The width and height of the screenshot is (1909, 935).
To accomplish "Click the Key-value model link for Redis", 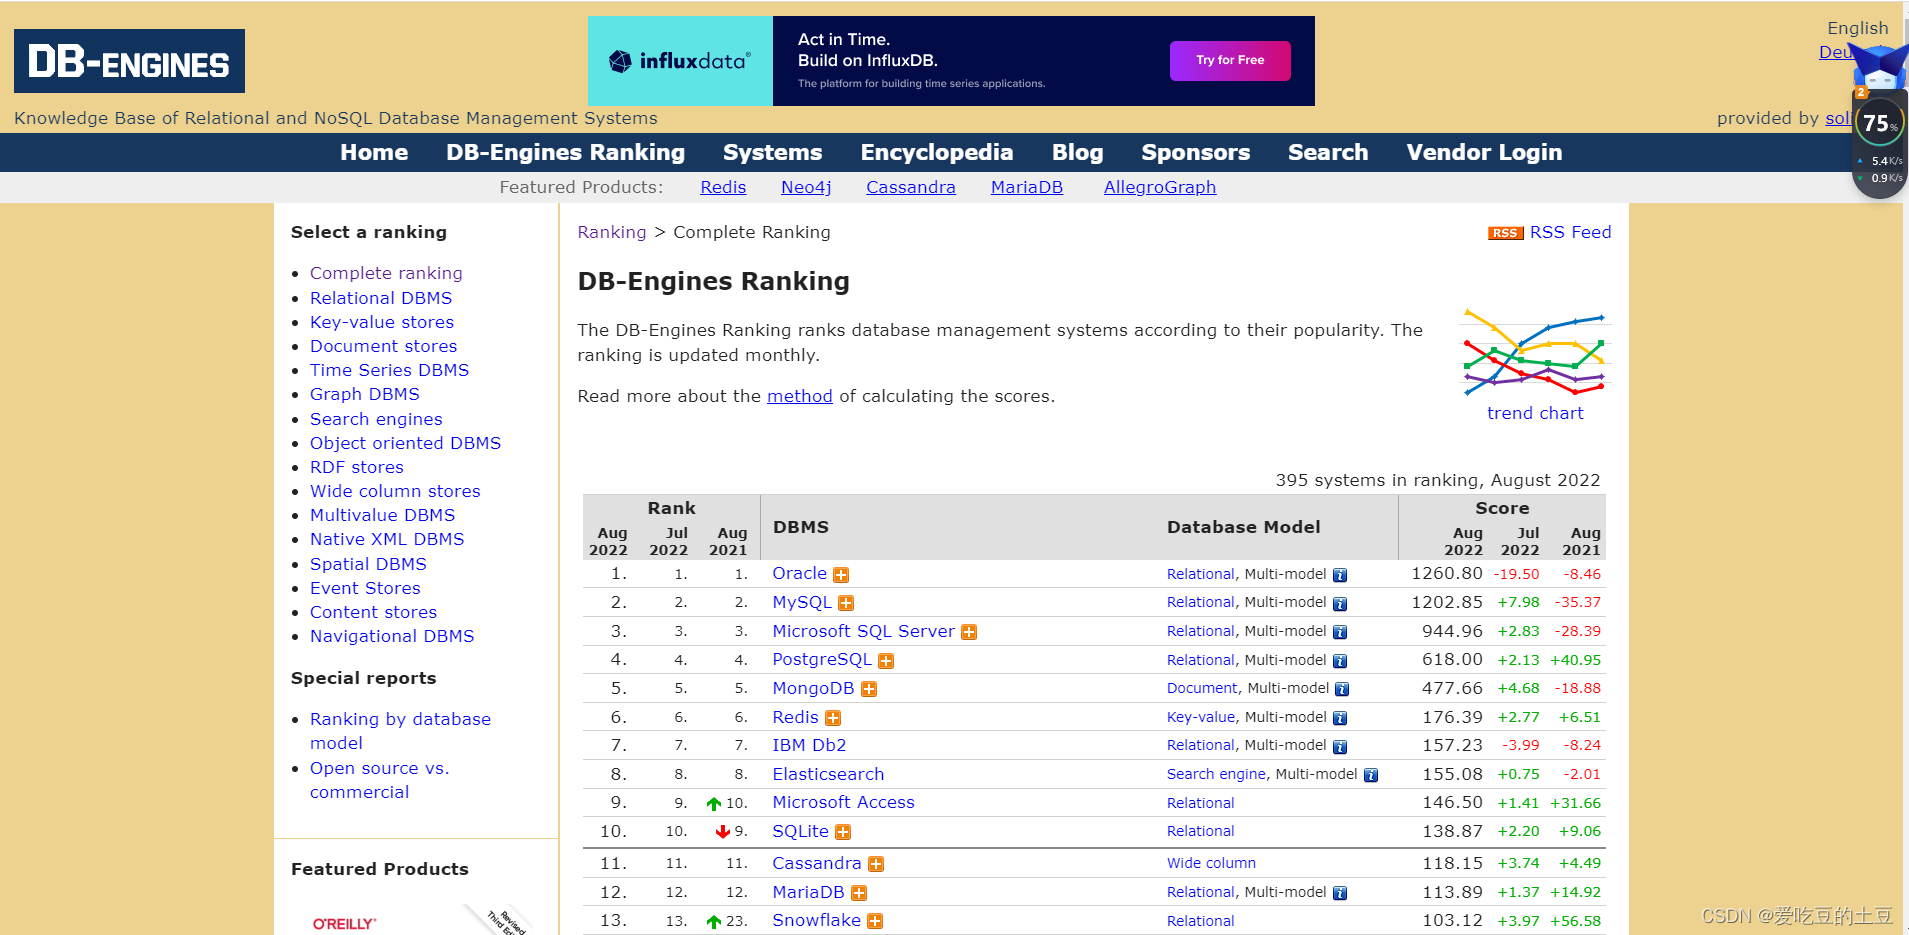I will (x=1201, y=717).
